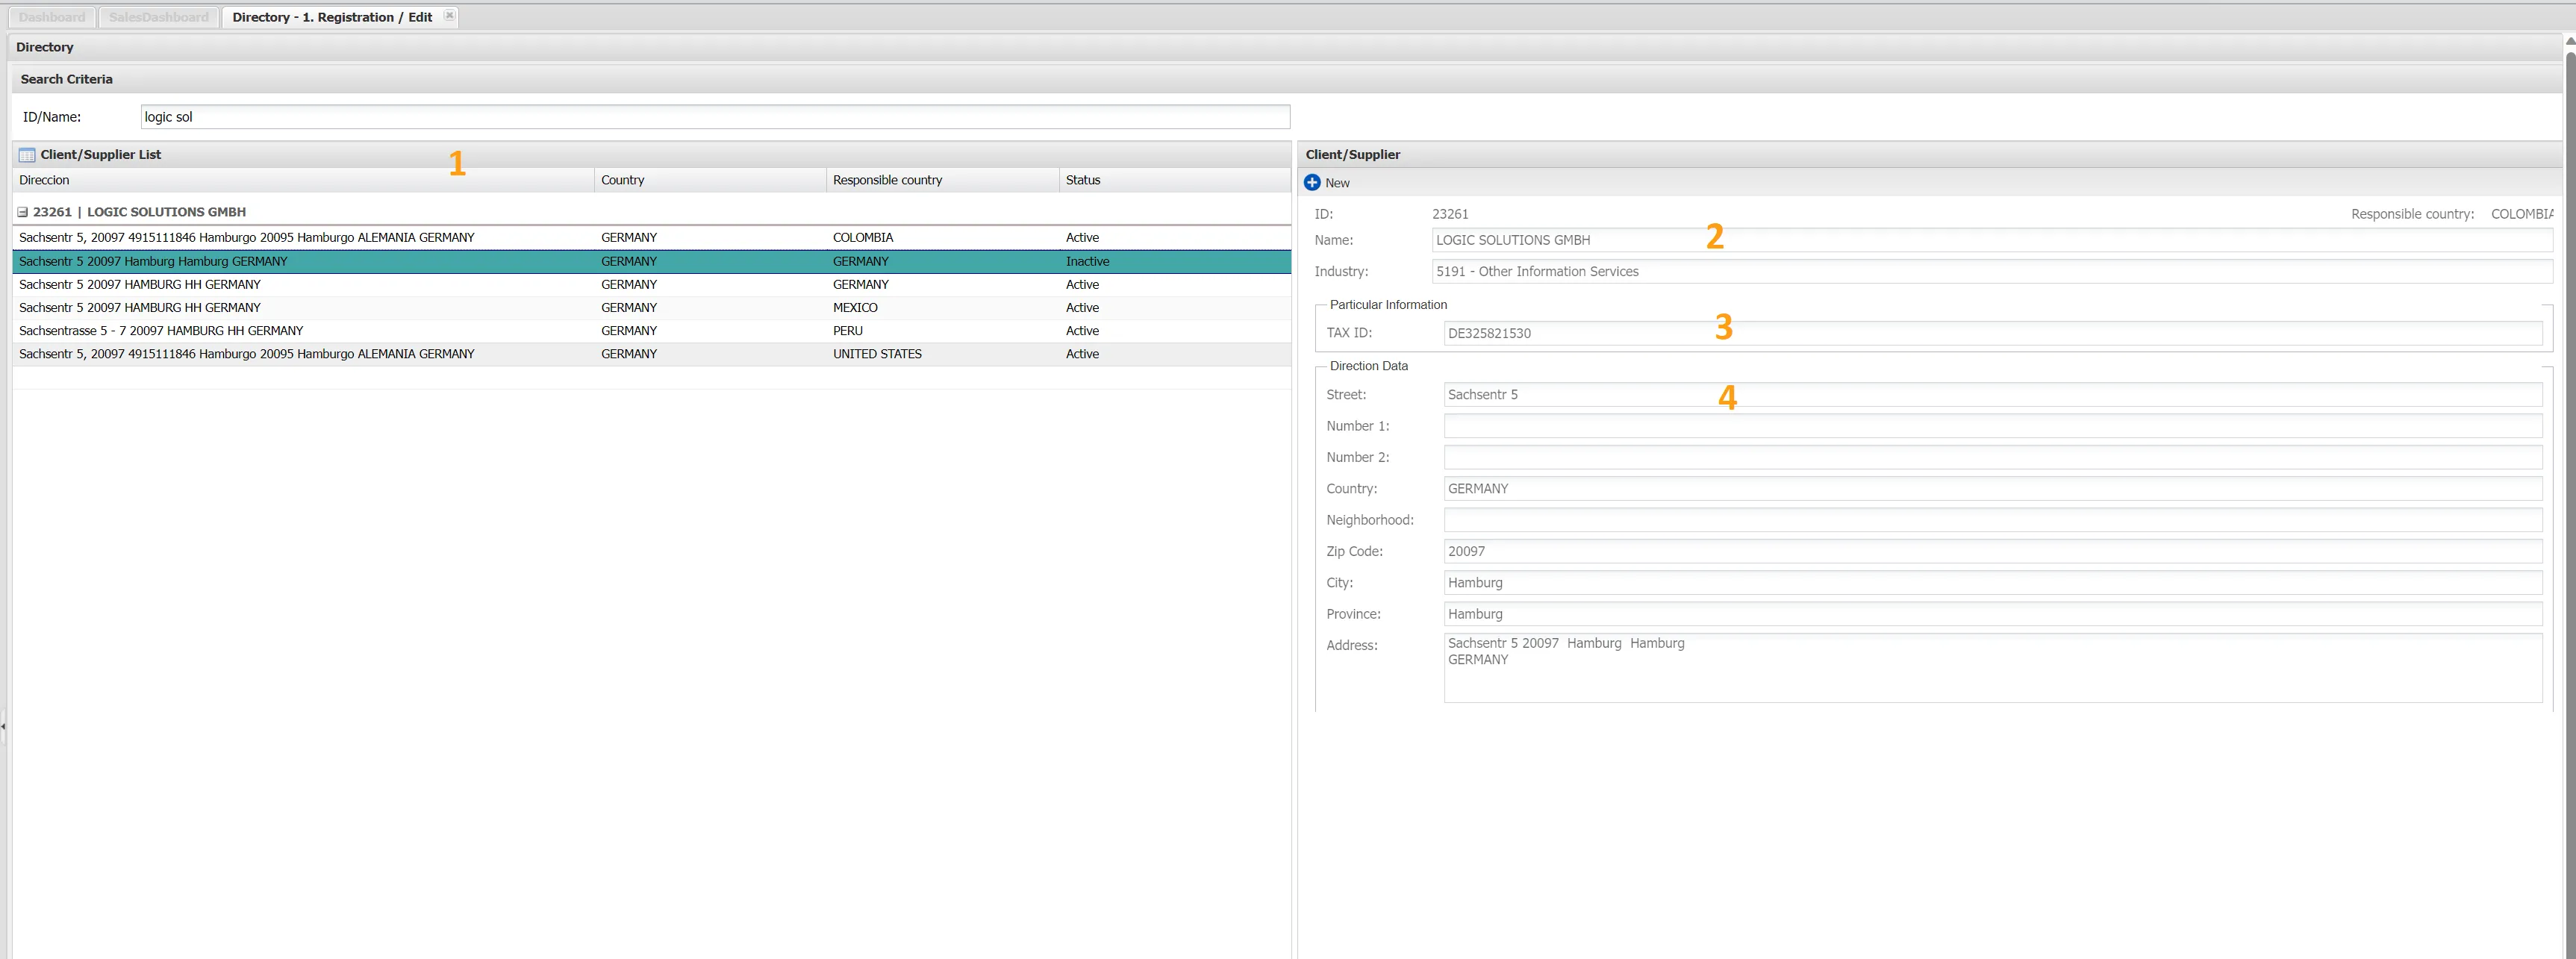Sort by the Country column header
The width and height of the screenshot is (2576, 959).
(710, 180)
